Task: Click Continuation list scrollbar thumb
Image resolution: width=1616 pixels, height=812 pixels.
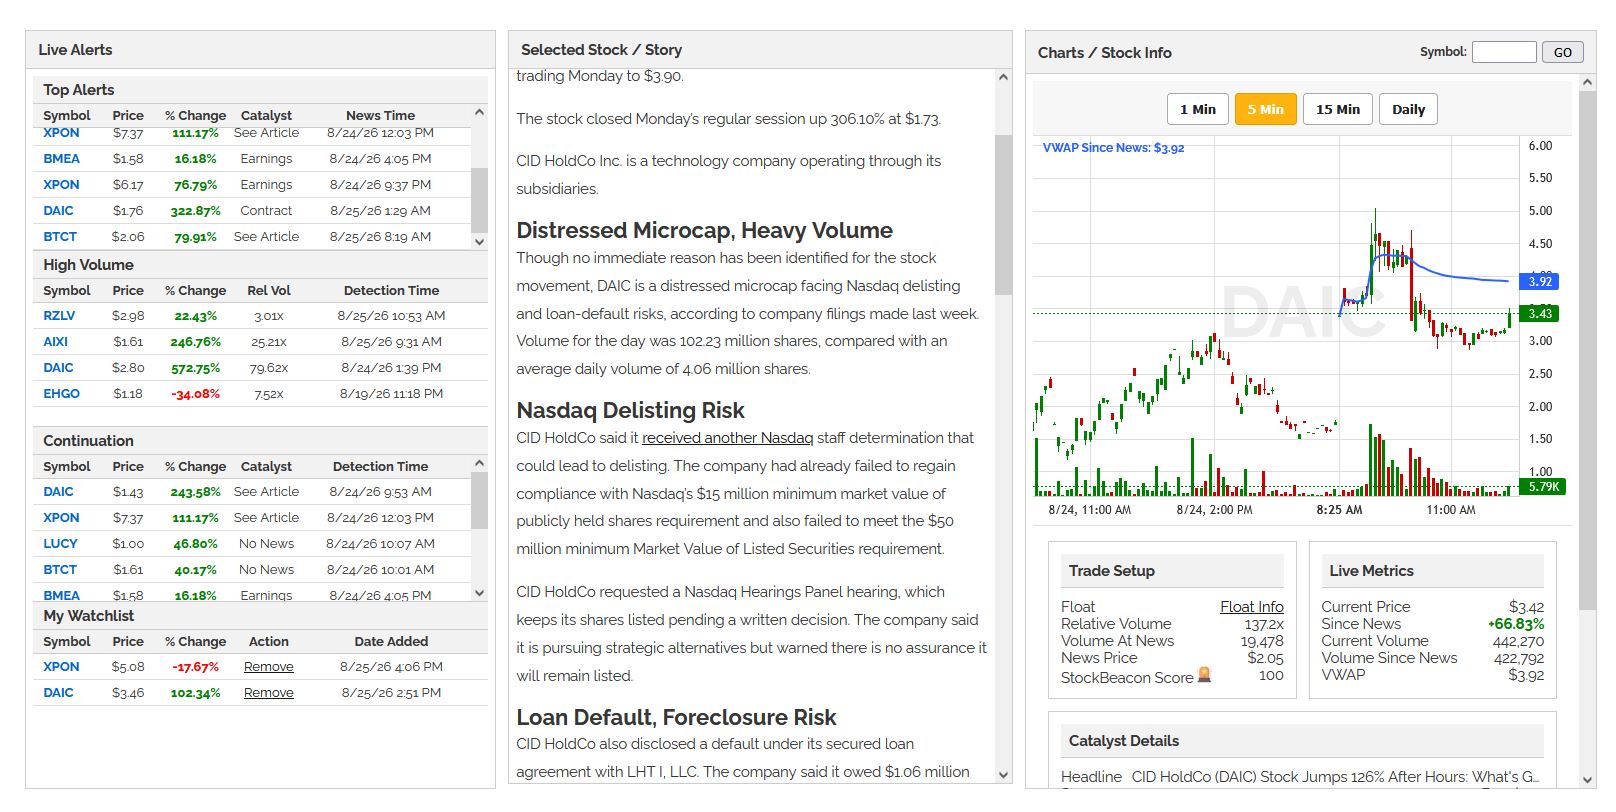Action: [x=479, y=500]
